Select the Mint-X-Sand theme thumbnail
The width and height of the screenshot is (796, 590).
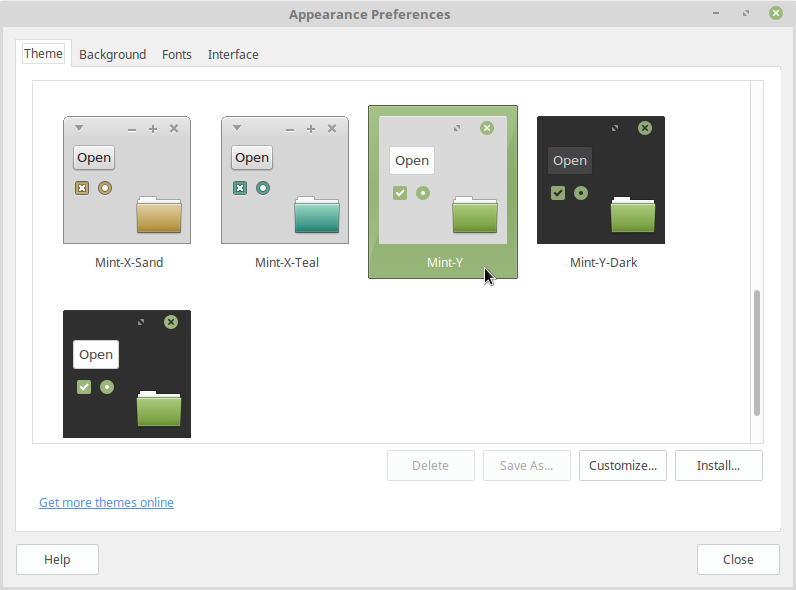(127, 180)
